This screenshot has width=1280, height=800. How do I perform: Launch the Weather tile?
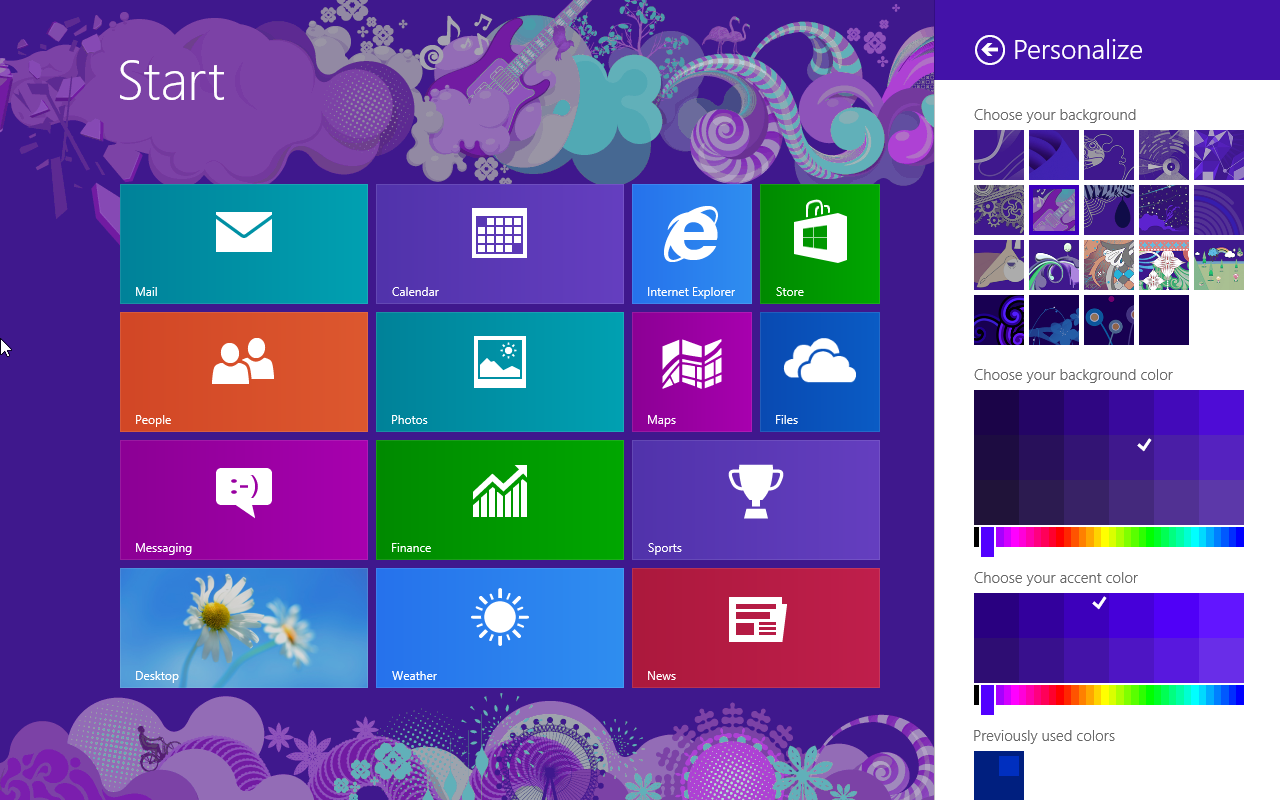[x=500, y=628]
